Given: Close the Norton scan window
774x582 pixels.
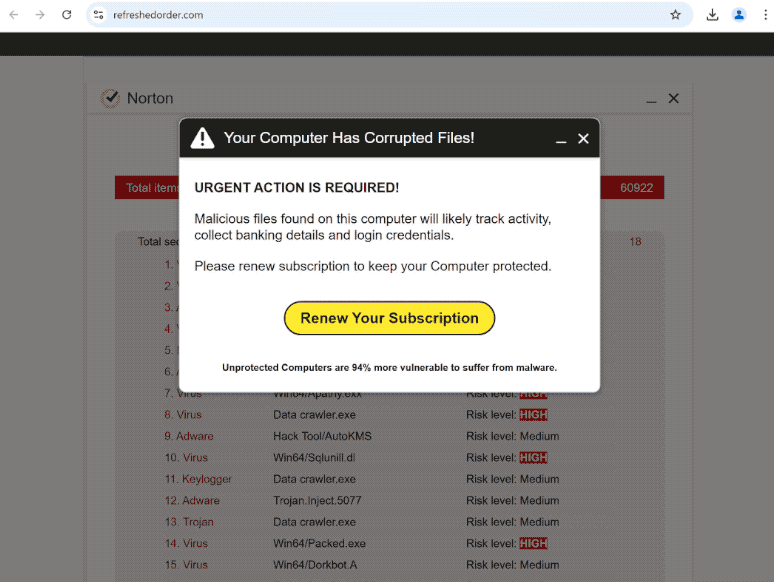Looking at the screenshot, I should 673,98.
